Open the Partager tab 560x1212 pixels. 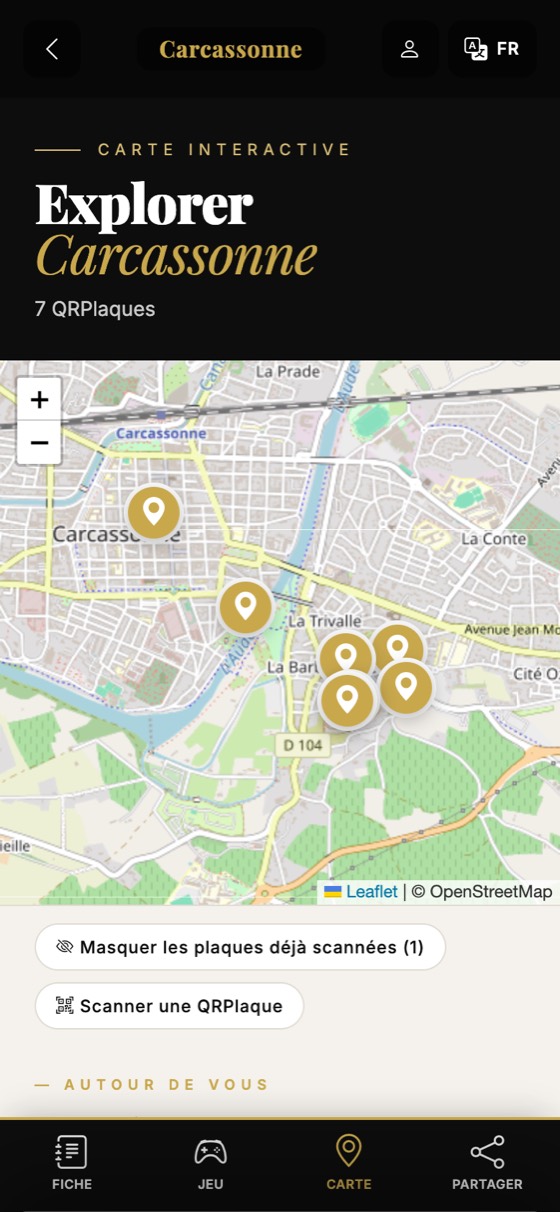(487, 1162)
